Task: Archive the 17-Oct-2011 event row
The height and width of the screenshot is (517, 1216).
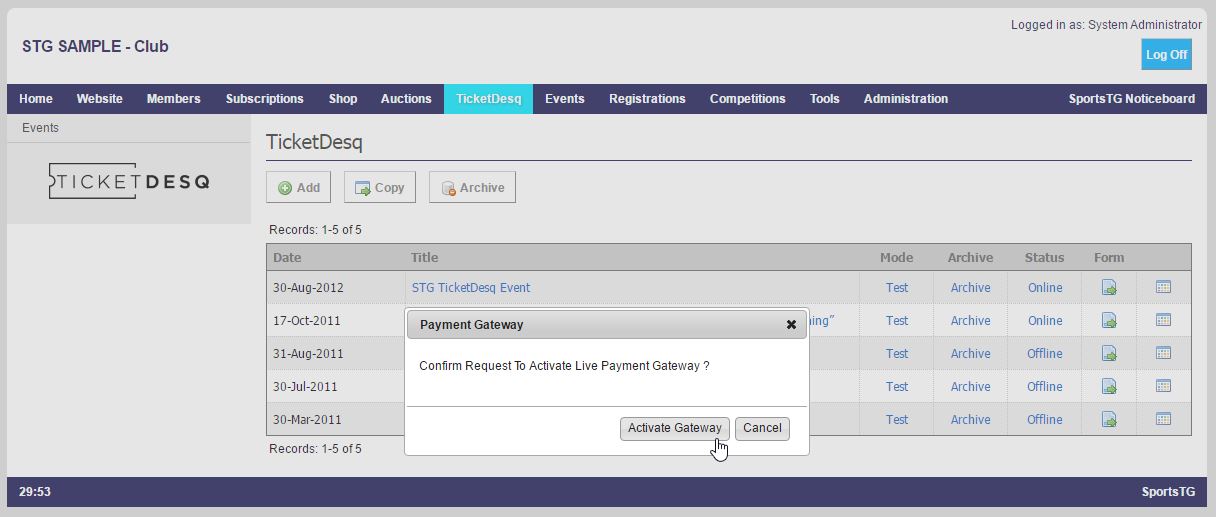Action: coord(970,321)
